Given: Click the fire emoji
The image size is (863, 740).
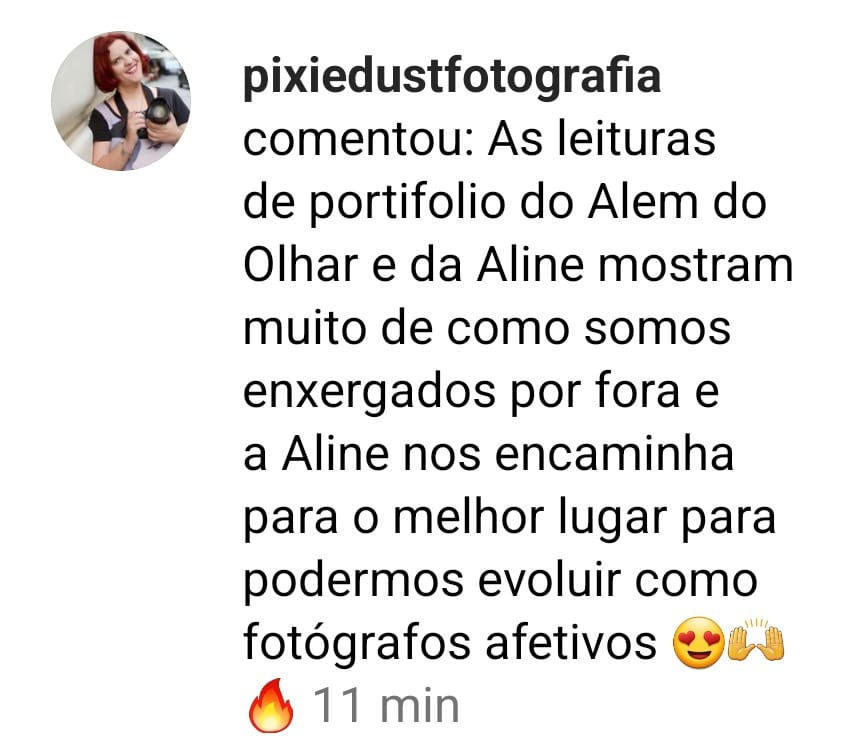Looking at the screenshot, I should 270,705.
